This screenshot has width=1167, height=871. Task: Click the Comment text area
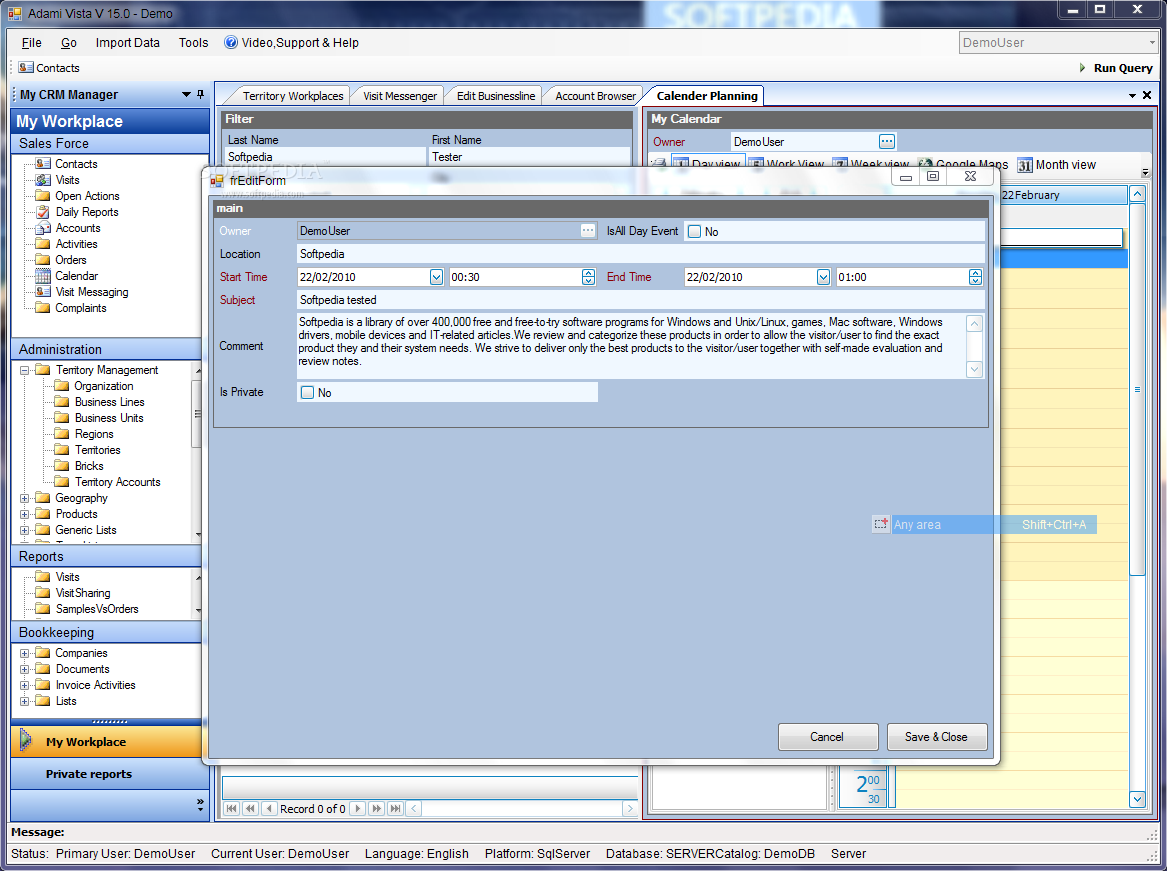631,345
